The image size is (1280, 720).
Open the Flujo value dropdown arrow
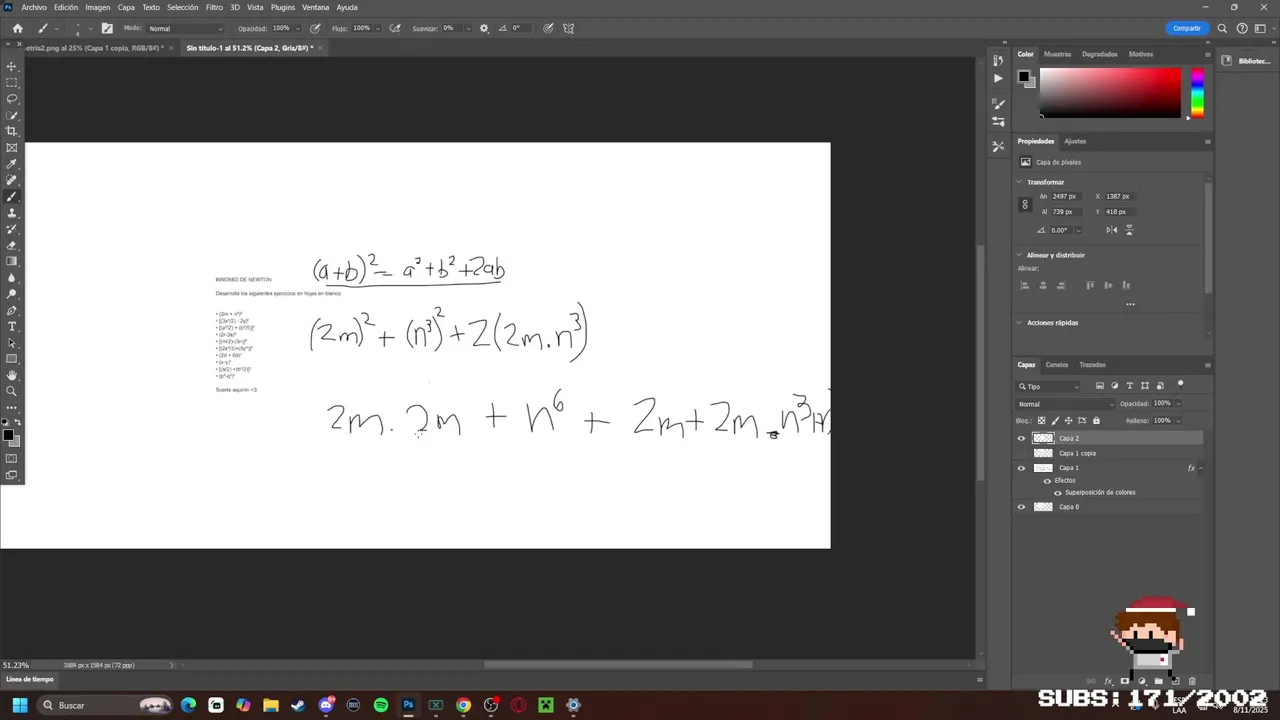pyautogui.click(x=377, y=28)
